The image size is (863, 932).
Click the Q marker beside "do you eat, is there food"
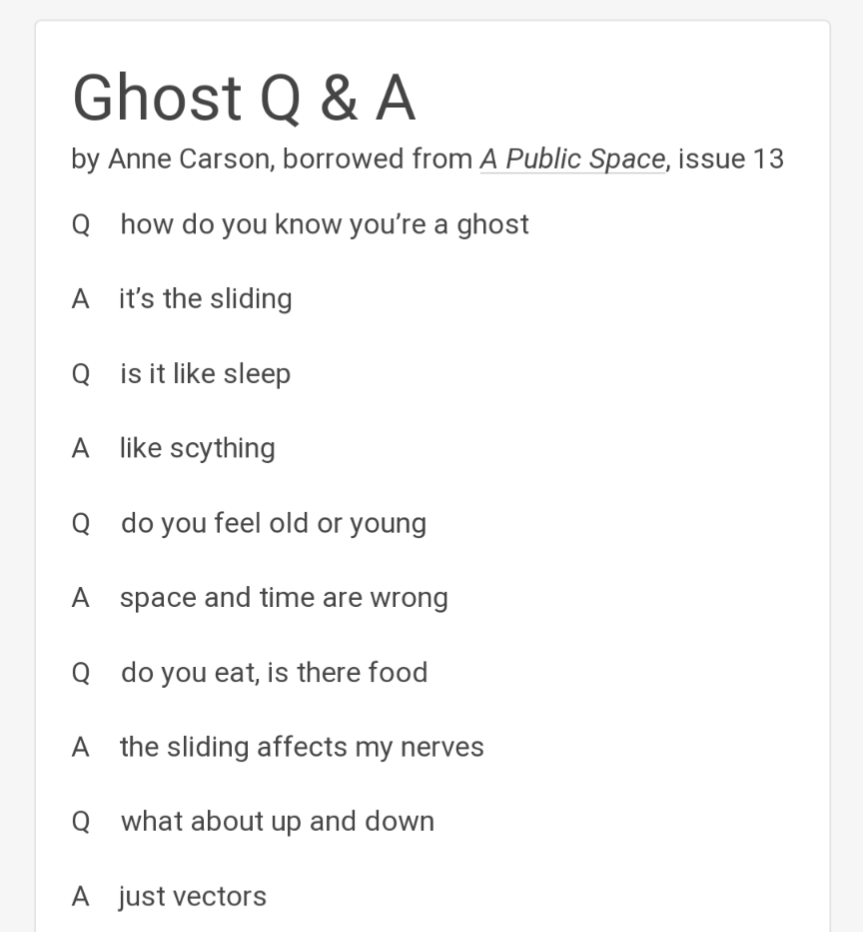(81, 672)
